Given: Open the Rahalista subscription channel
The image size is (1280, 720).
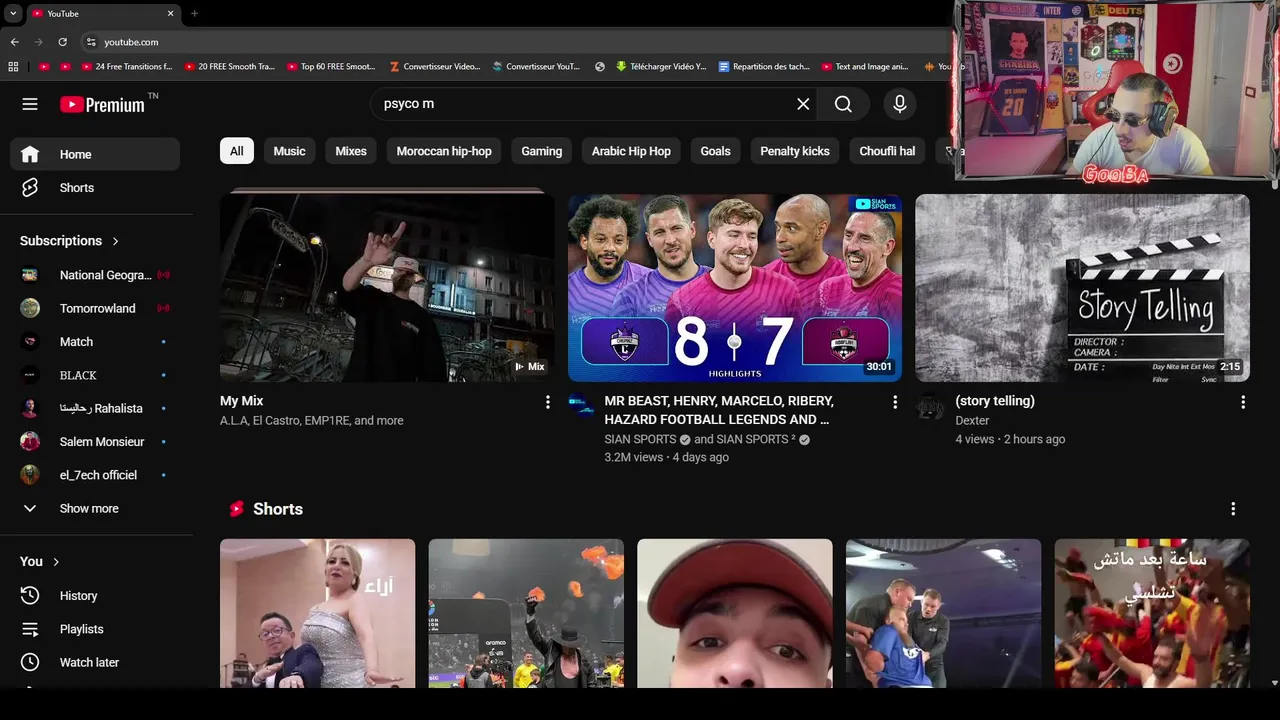Looking at the screenshot, I should [x=95, y=408].
